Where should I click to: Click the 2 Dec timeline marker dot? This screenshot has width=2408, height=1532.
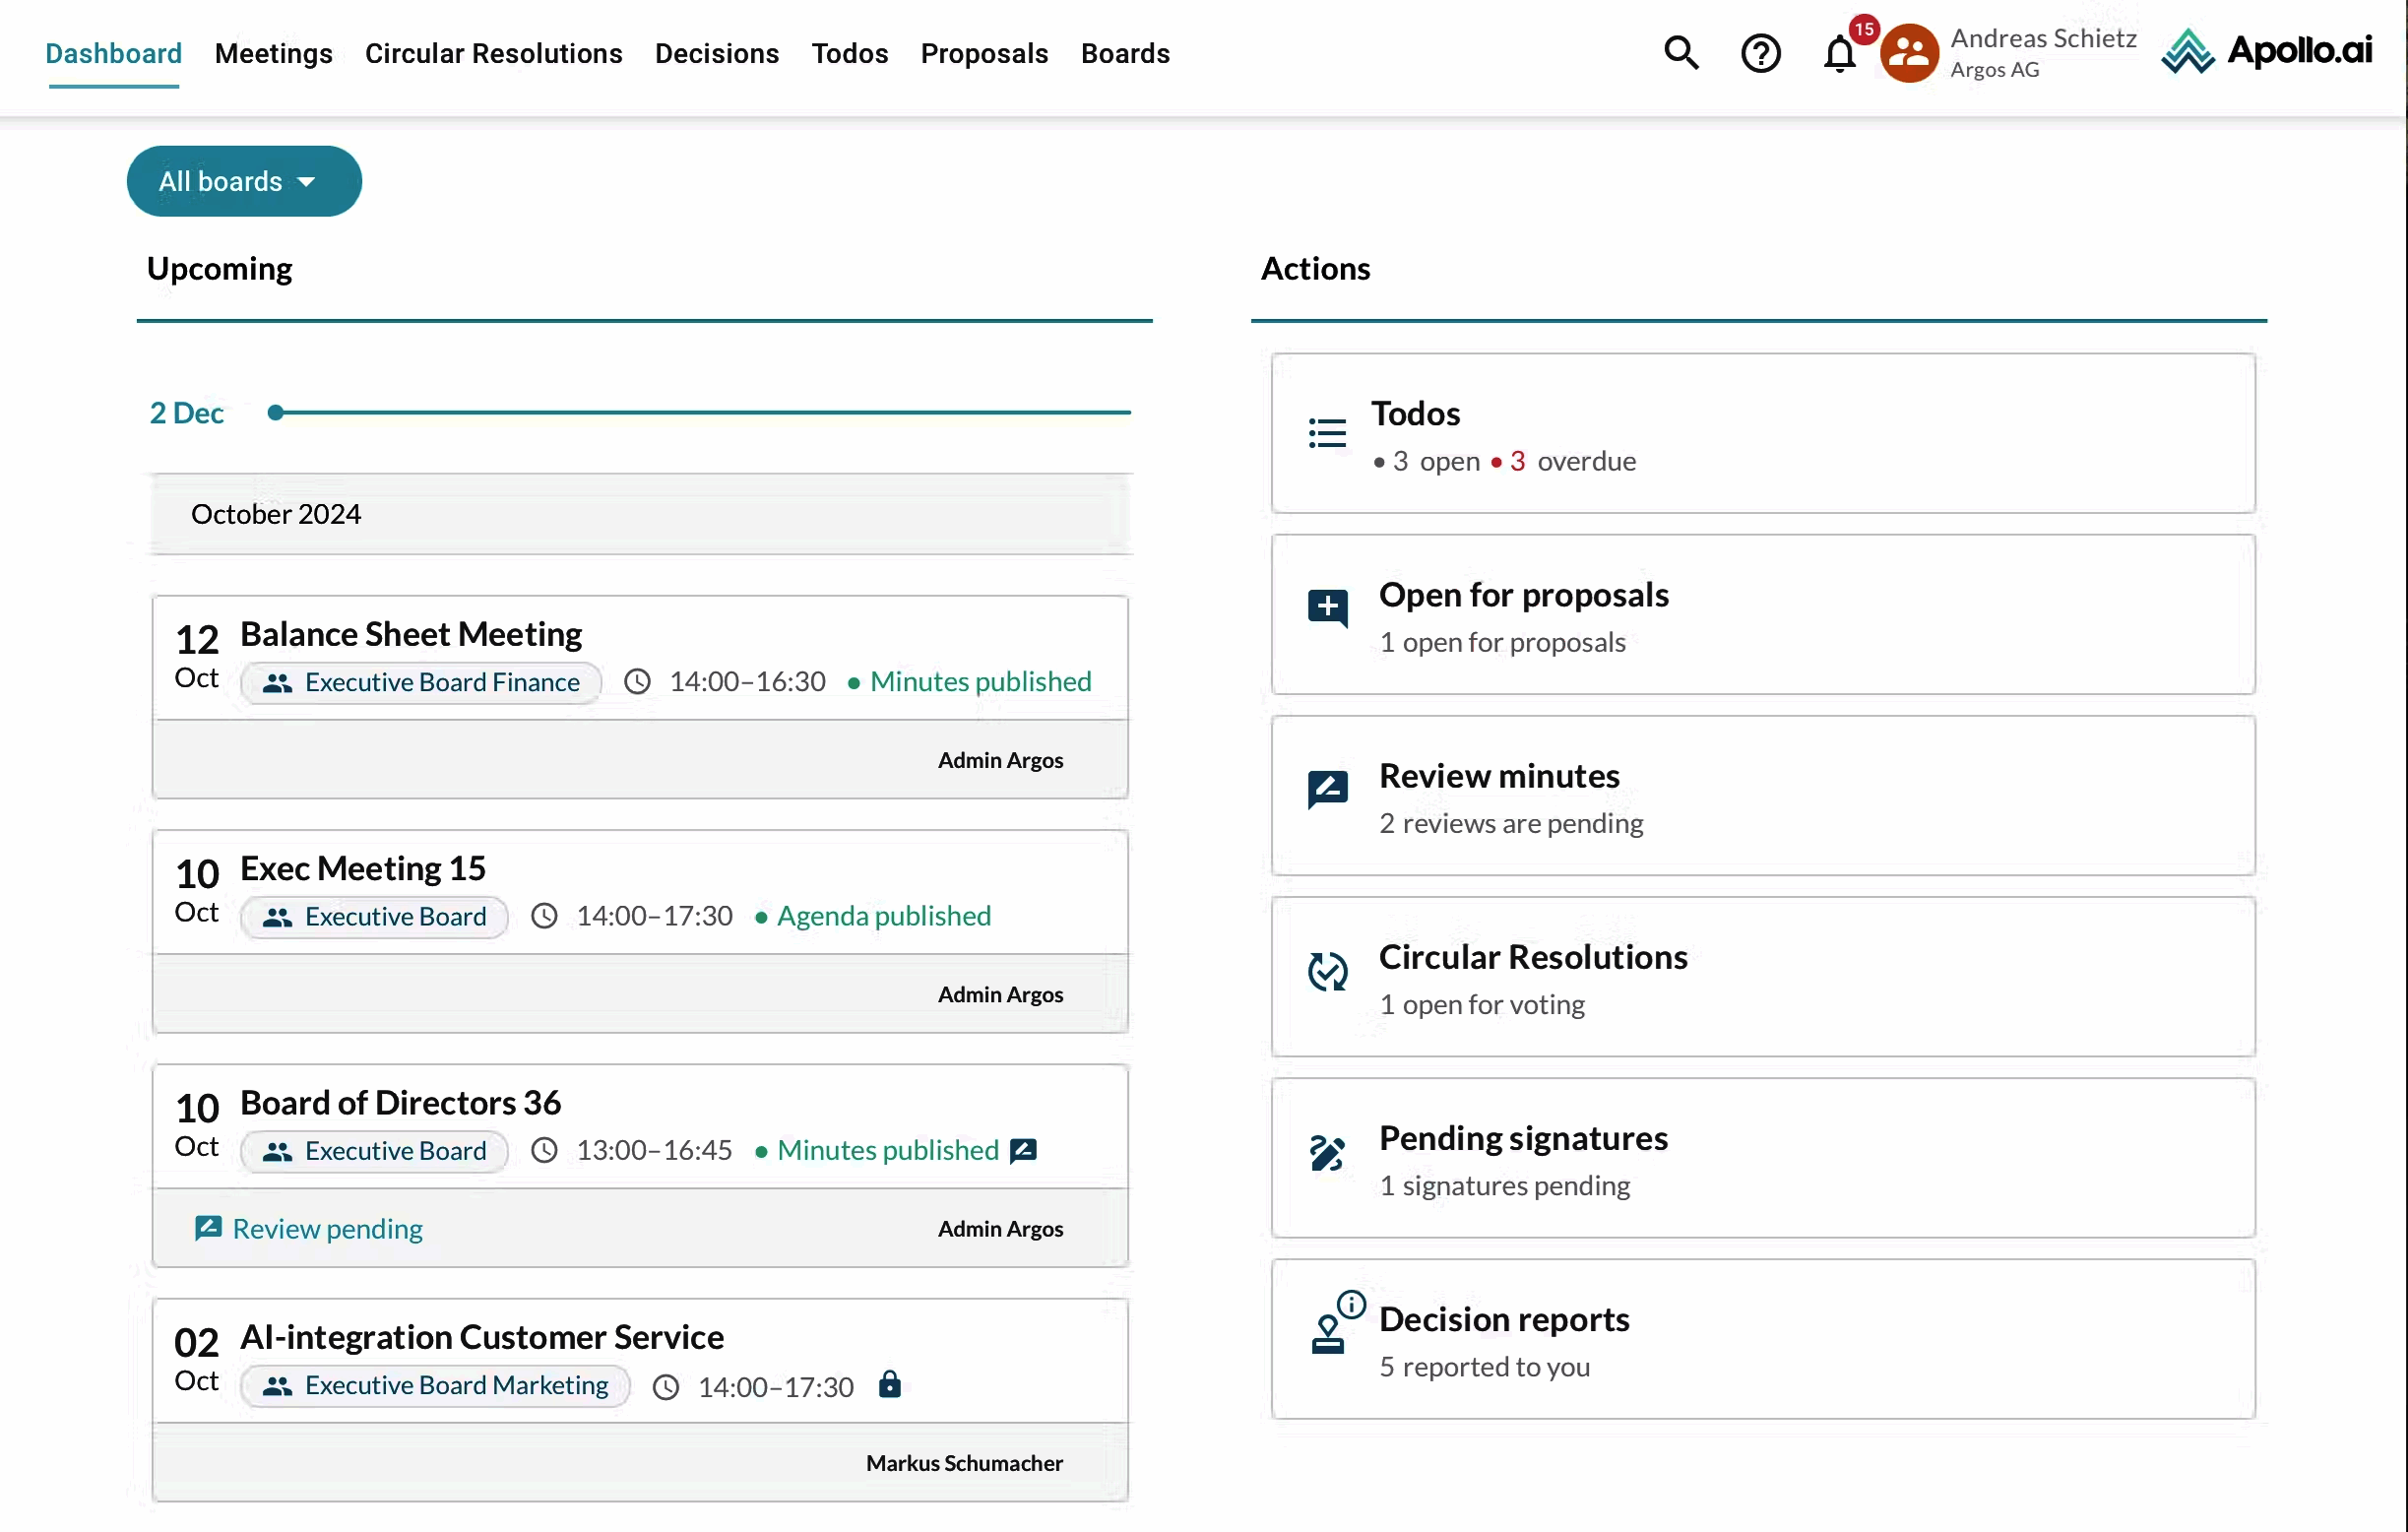click(x=274, y=411)
